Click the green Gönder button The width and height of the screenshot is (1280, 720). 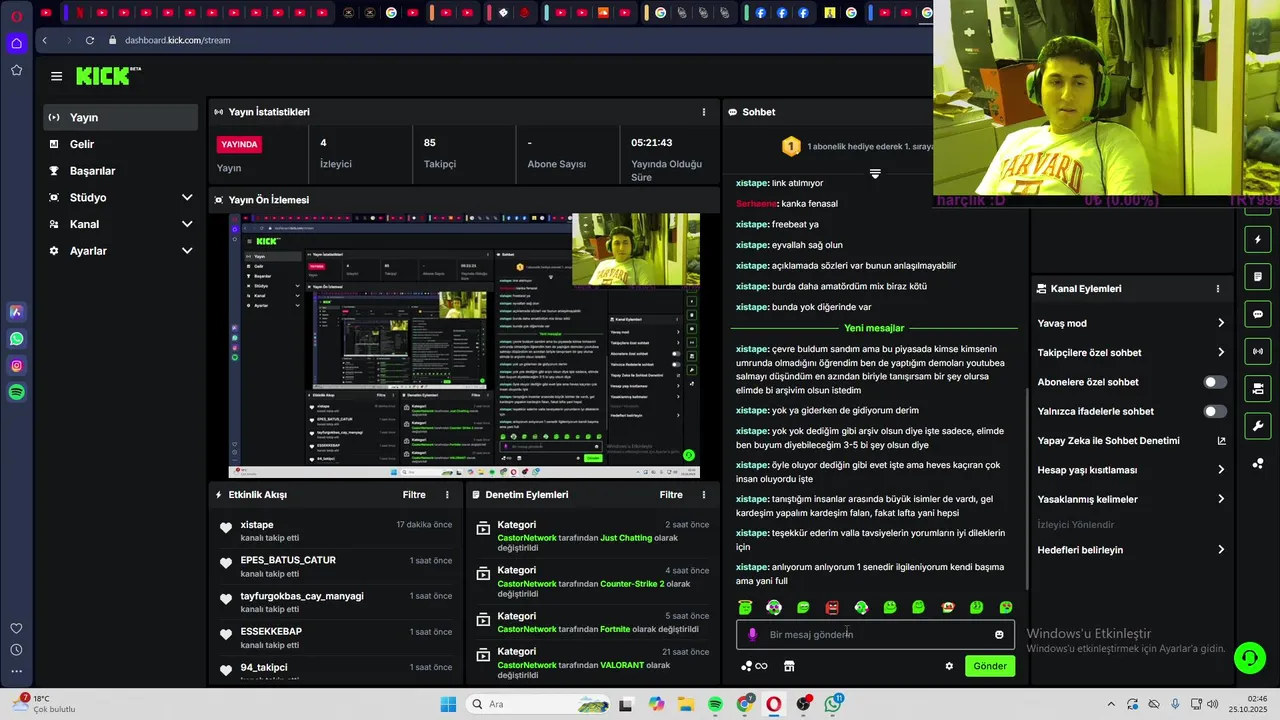[x=990, y=666]
